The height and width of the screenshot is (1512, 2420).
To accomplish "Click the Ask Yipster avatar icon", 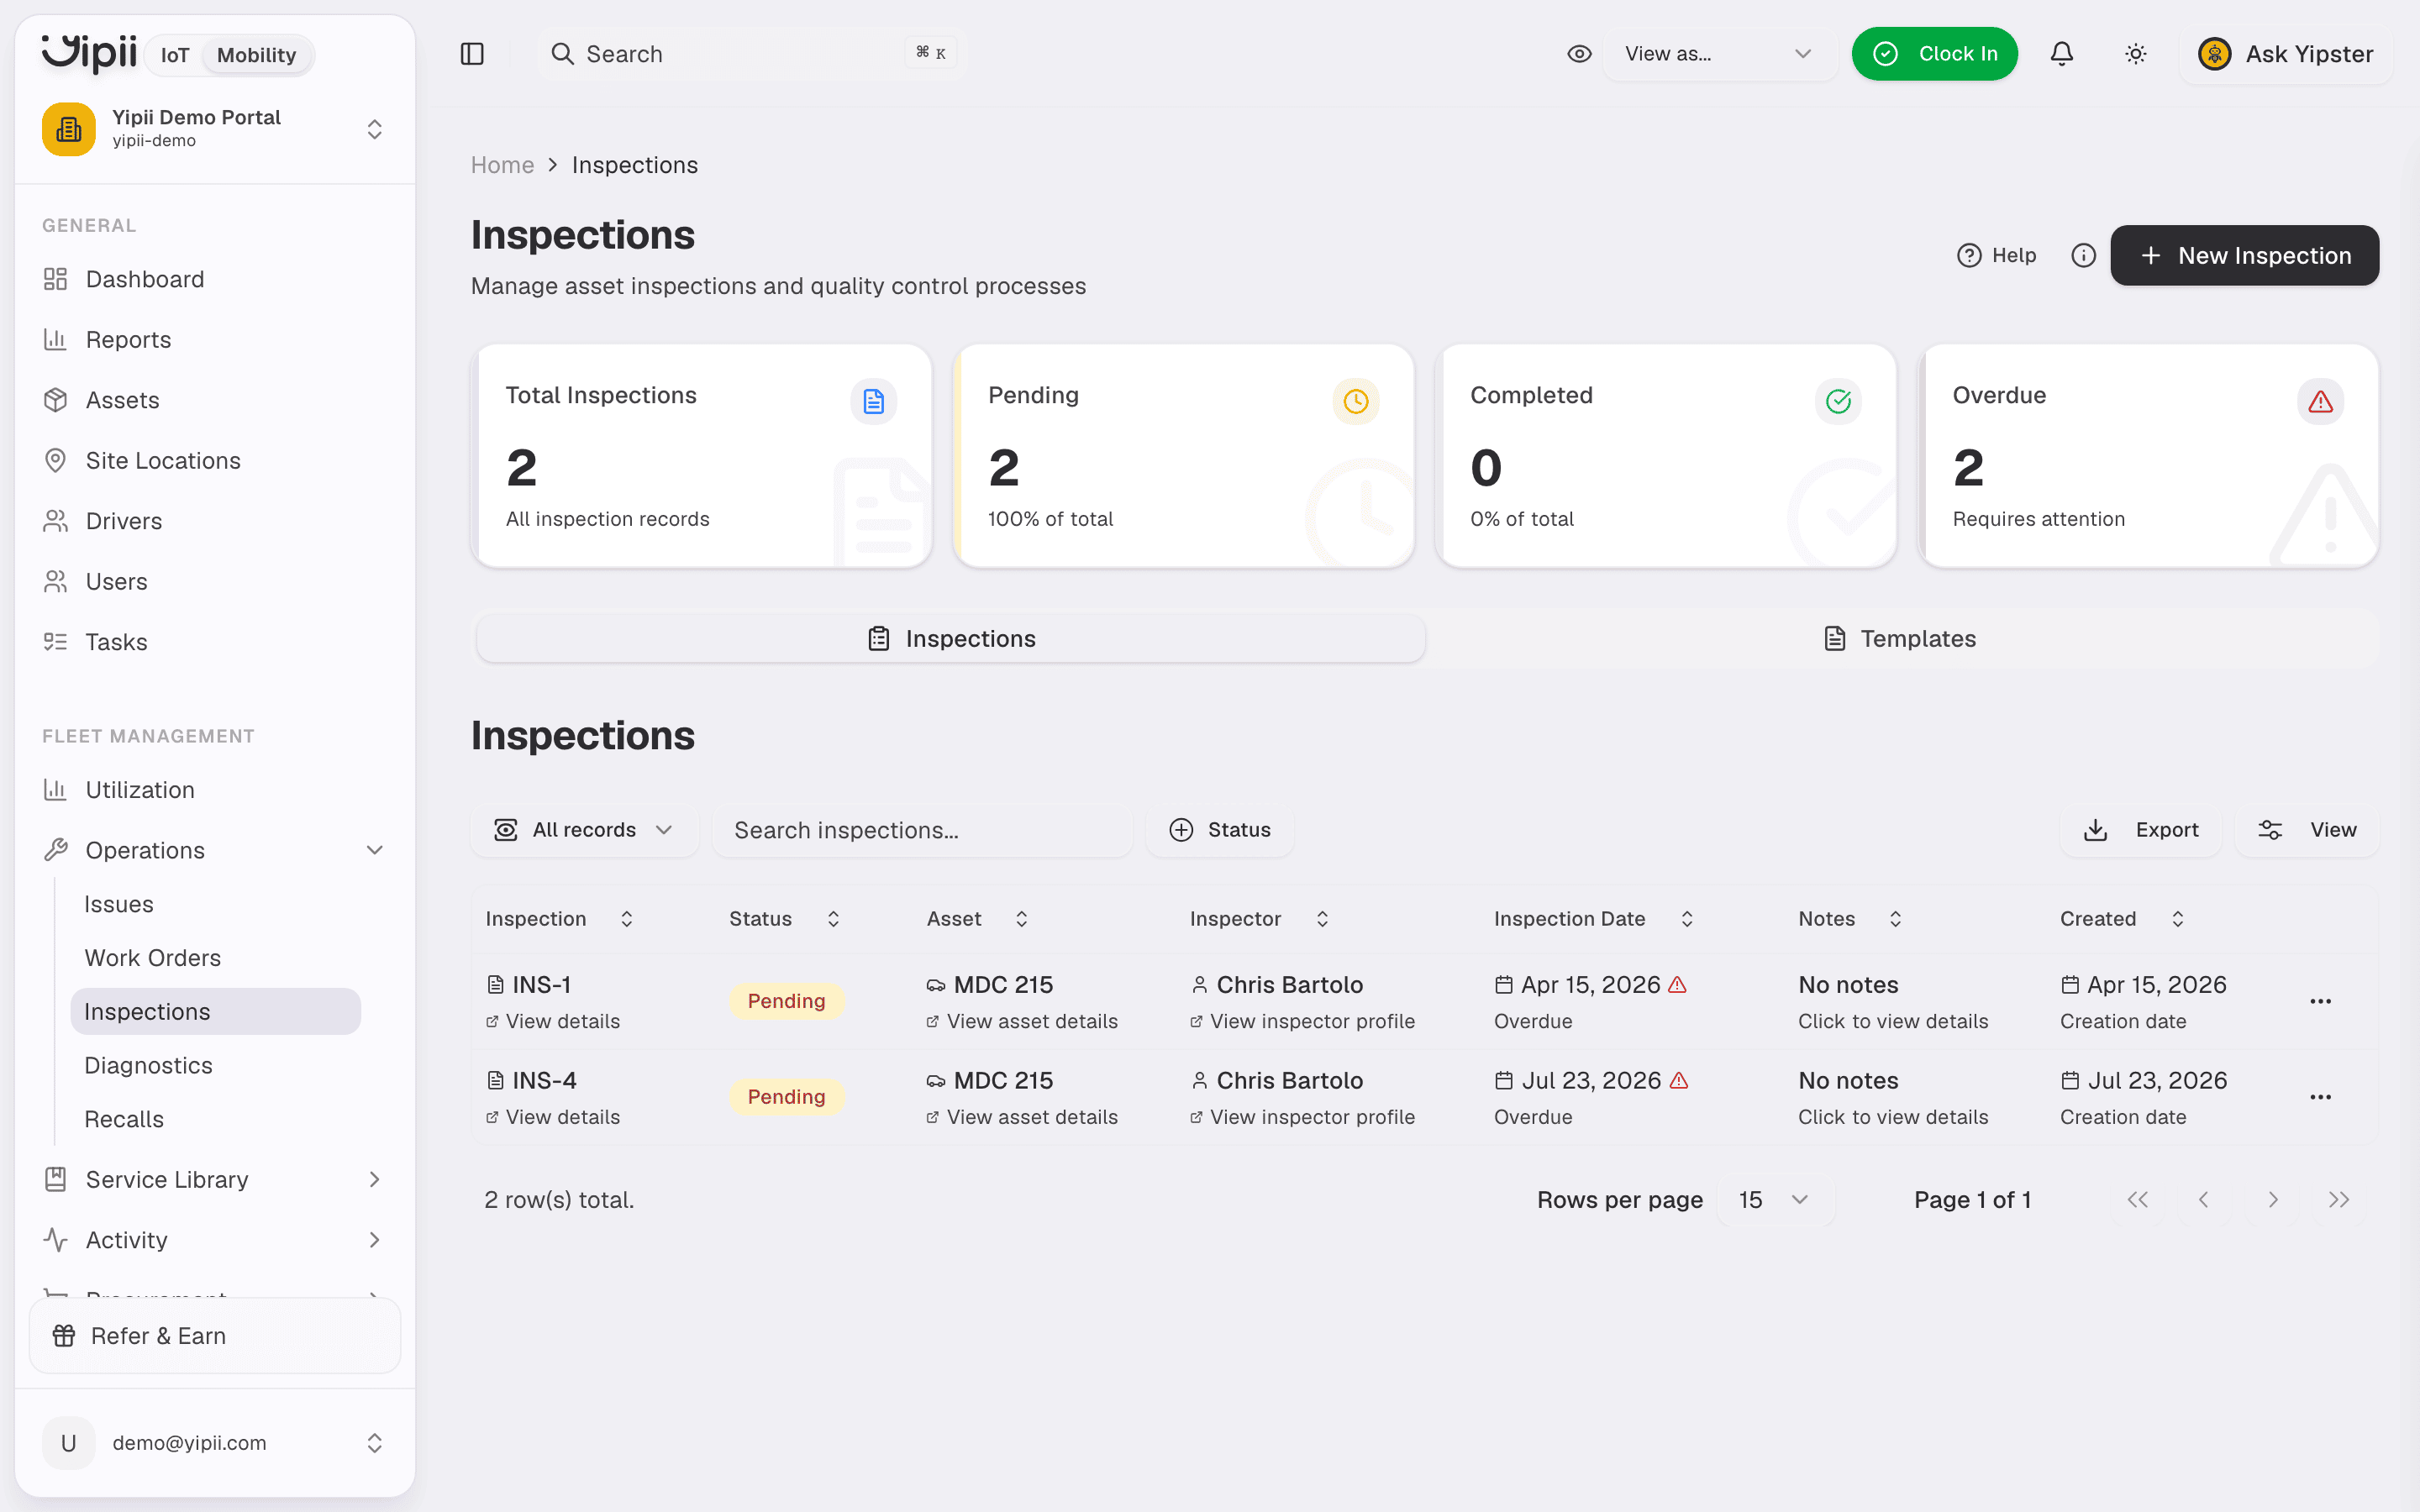I will (2214, 54).
